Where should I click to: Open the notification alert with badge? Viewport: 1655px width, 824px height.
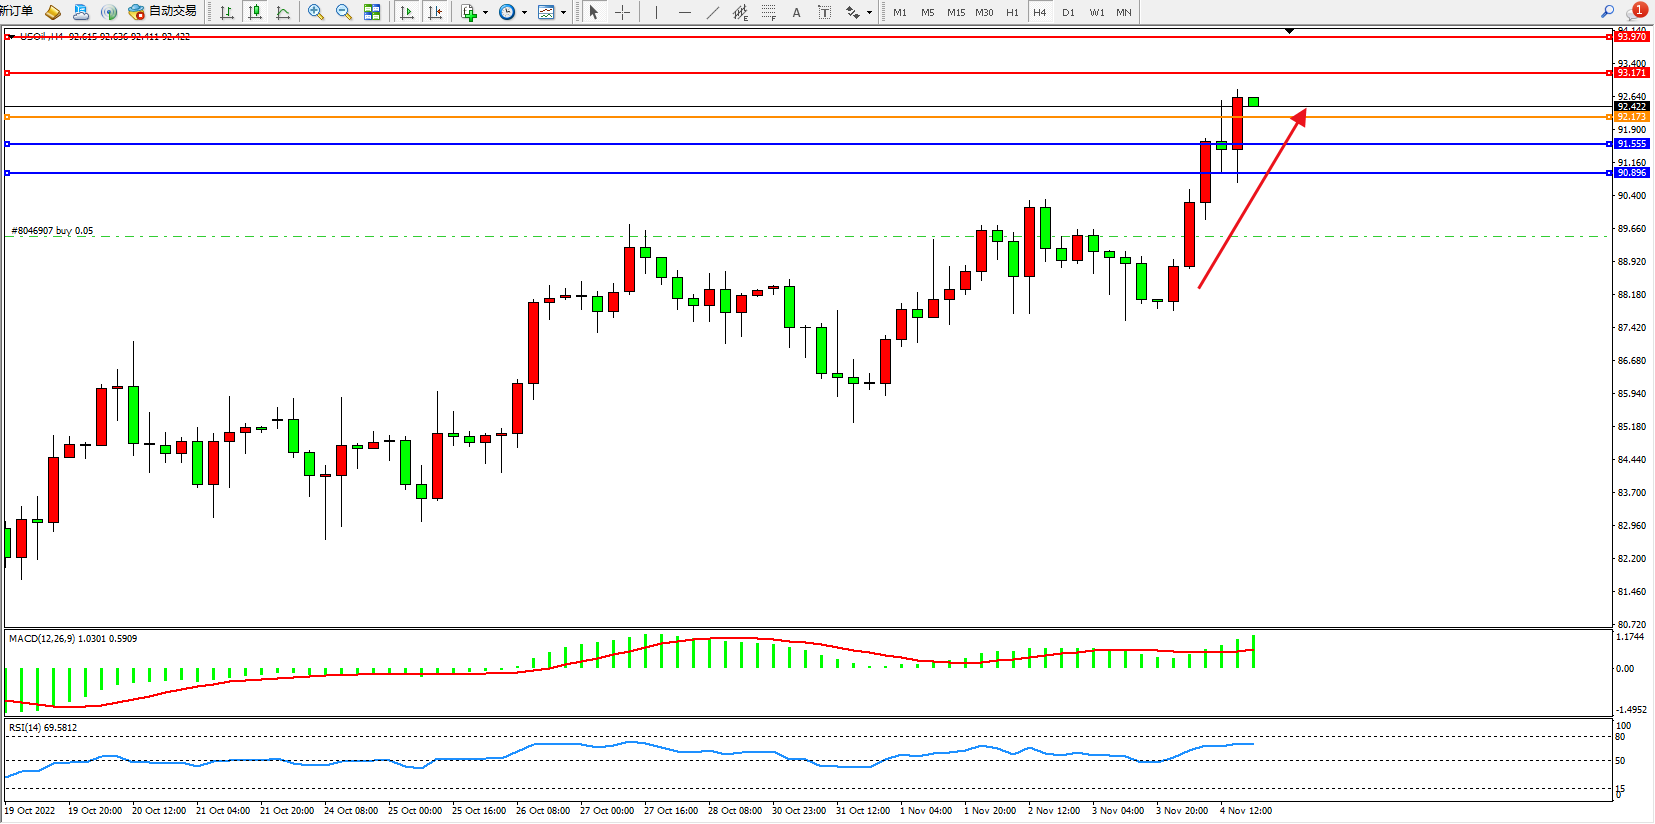pos(1636,11)
